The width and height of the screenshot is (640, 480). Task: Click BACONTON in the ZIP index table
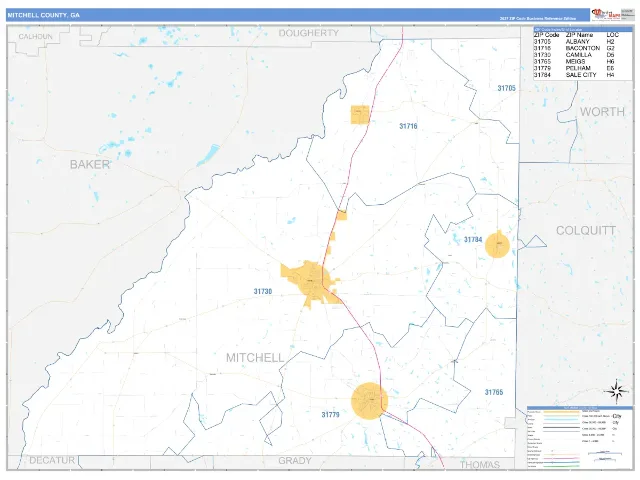coord(583,48)
